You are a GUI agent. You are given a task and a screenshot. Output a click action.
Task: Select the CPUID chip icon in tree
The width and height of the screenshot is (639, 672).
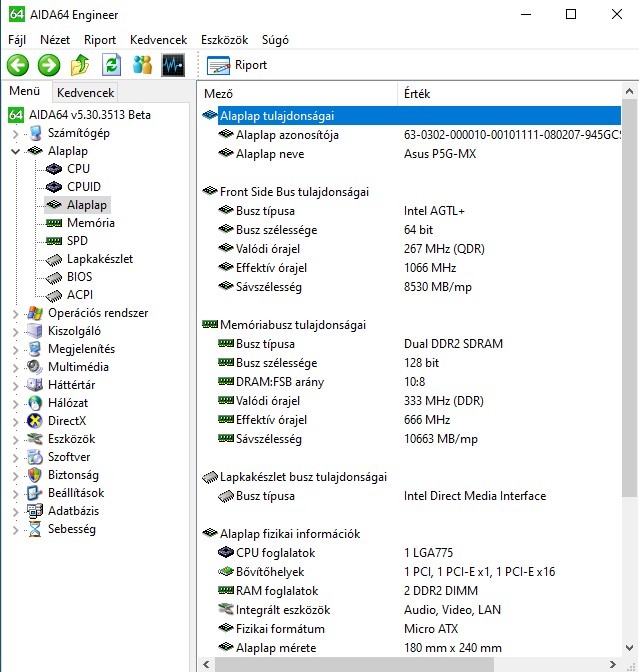pyautogui.click(x=54, y=187)
